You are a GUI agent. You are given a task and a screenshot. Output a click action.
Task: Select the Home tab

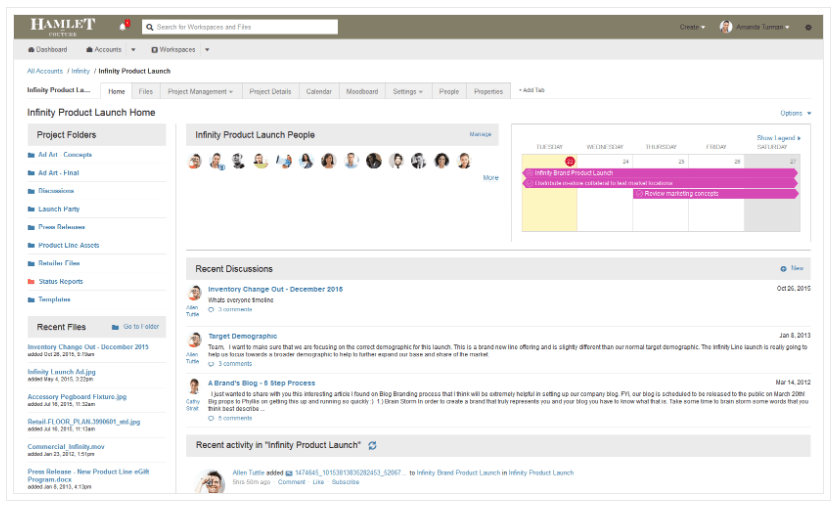pos(116,91)
